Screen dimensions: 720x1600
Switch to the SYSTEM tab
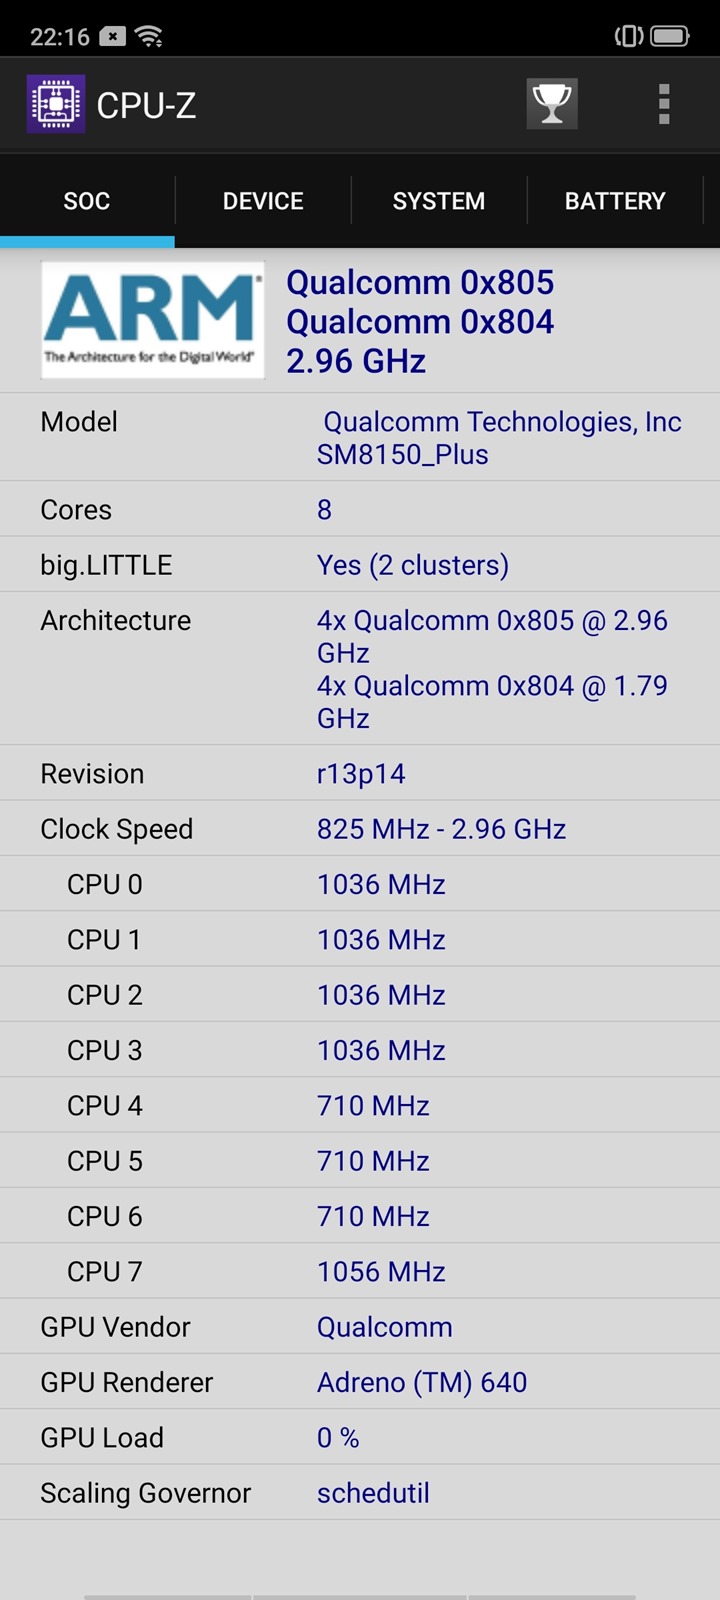(439, 201)
